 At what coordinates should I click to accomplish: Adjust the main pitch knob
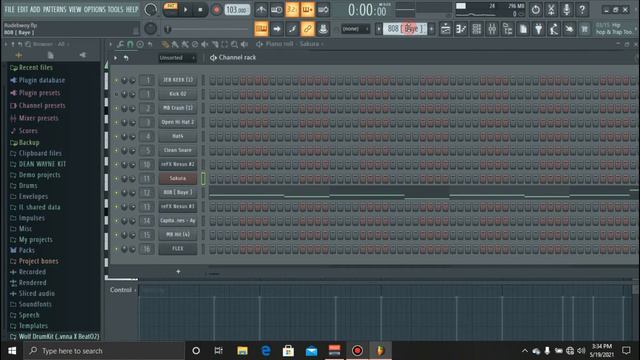click(x=151, y=29)
